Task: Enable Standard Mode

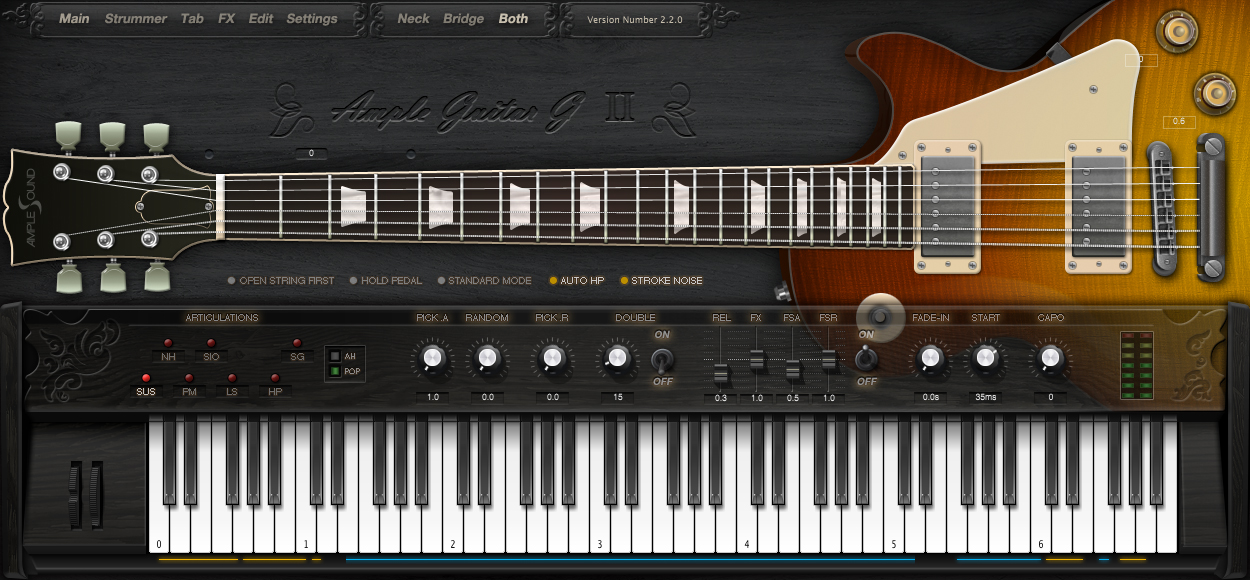Action: (484, 281)
